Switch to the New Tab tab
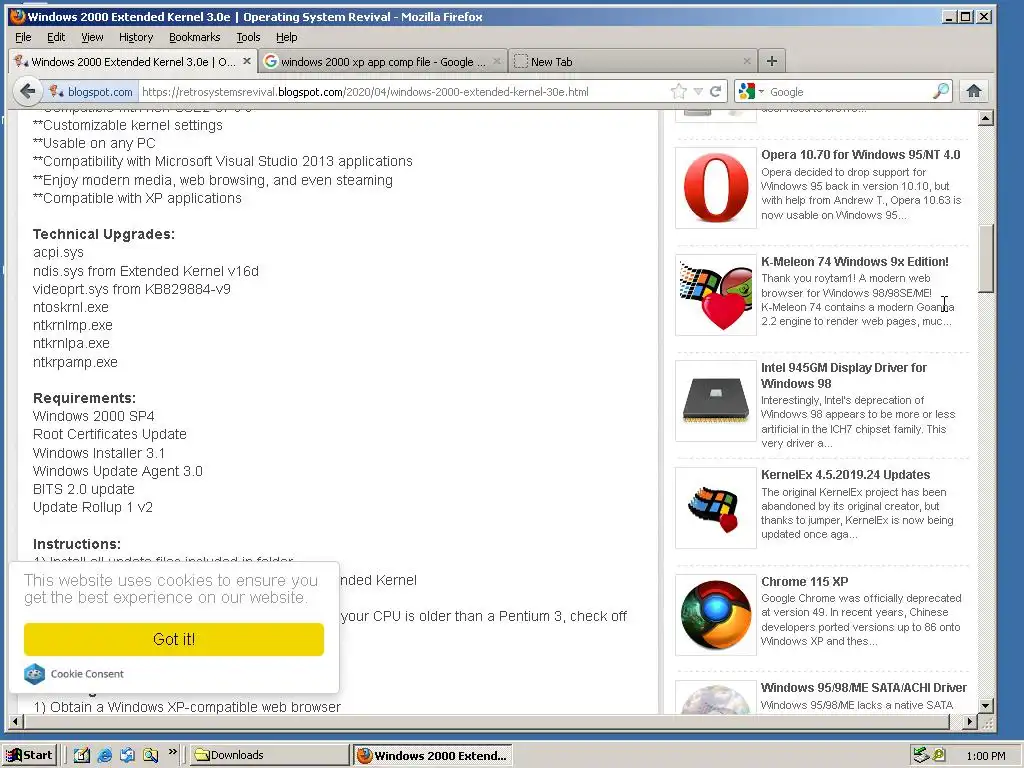Screen dimensions: 1024x768 pos(632,61)
